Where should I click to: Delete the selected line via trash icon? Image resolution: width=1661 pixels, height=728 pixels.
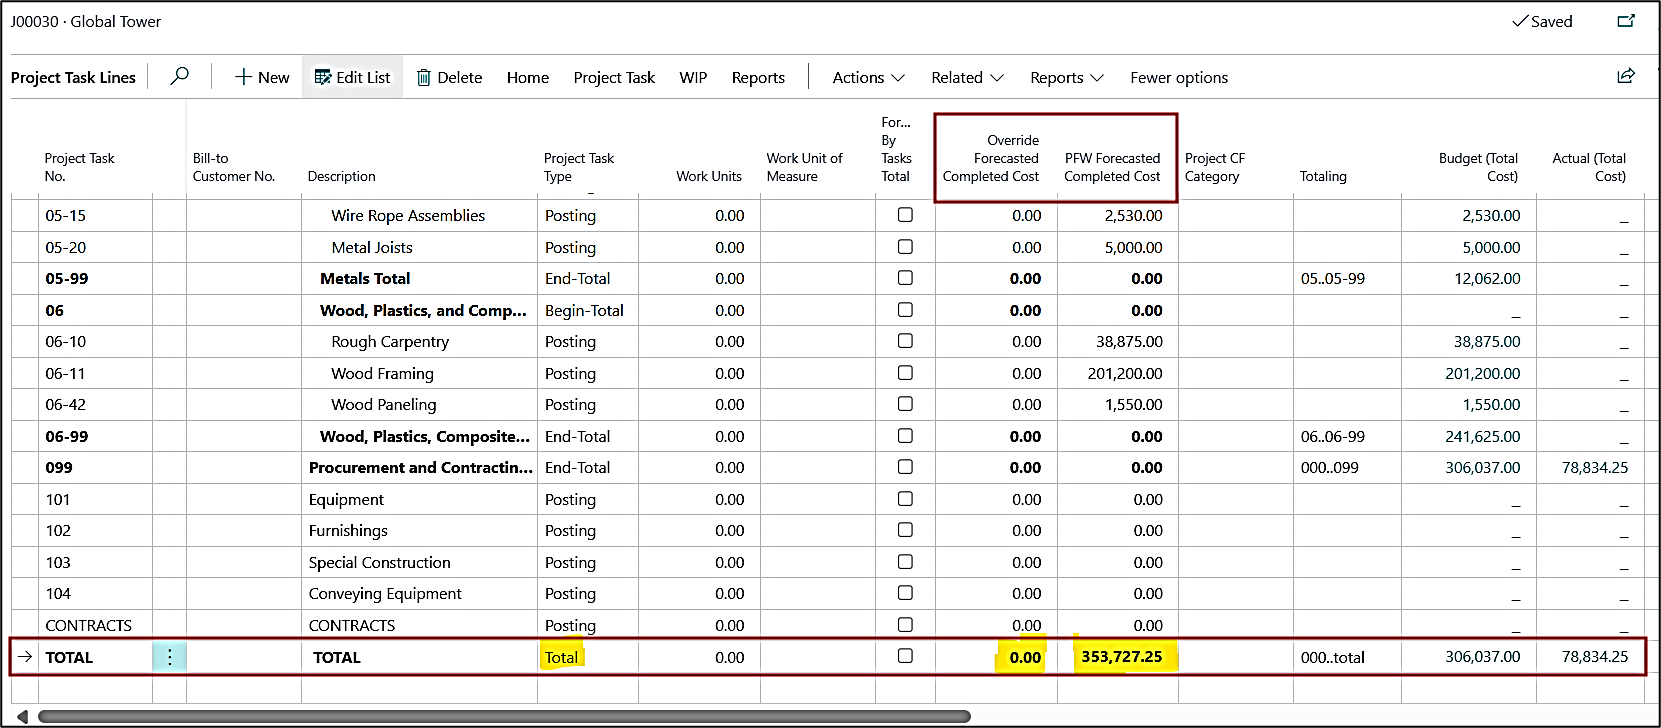[449, 77]
